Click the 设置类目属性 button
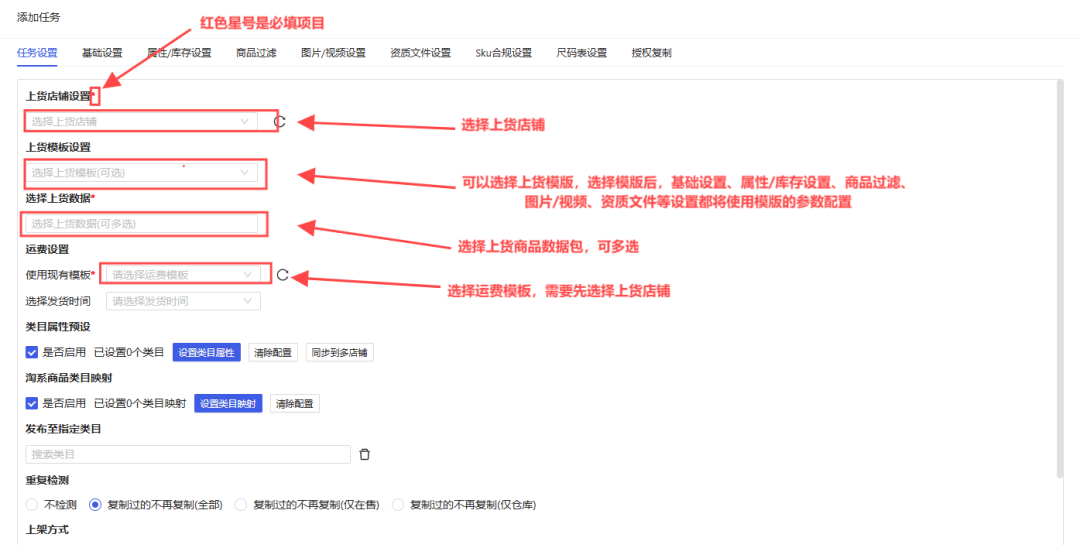The width and height of the screenshot is (1080, 545). click(207, 352)
